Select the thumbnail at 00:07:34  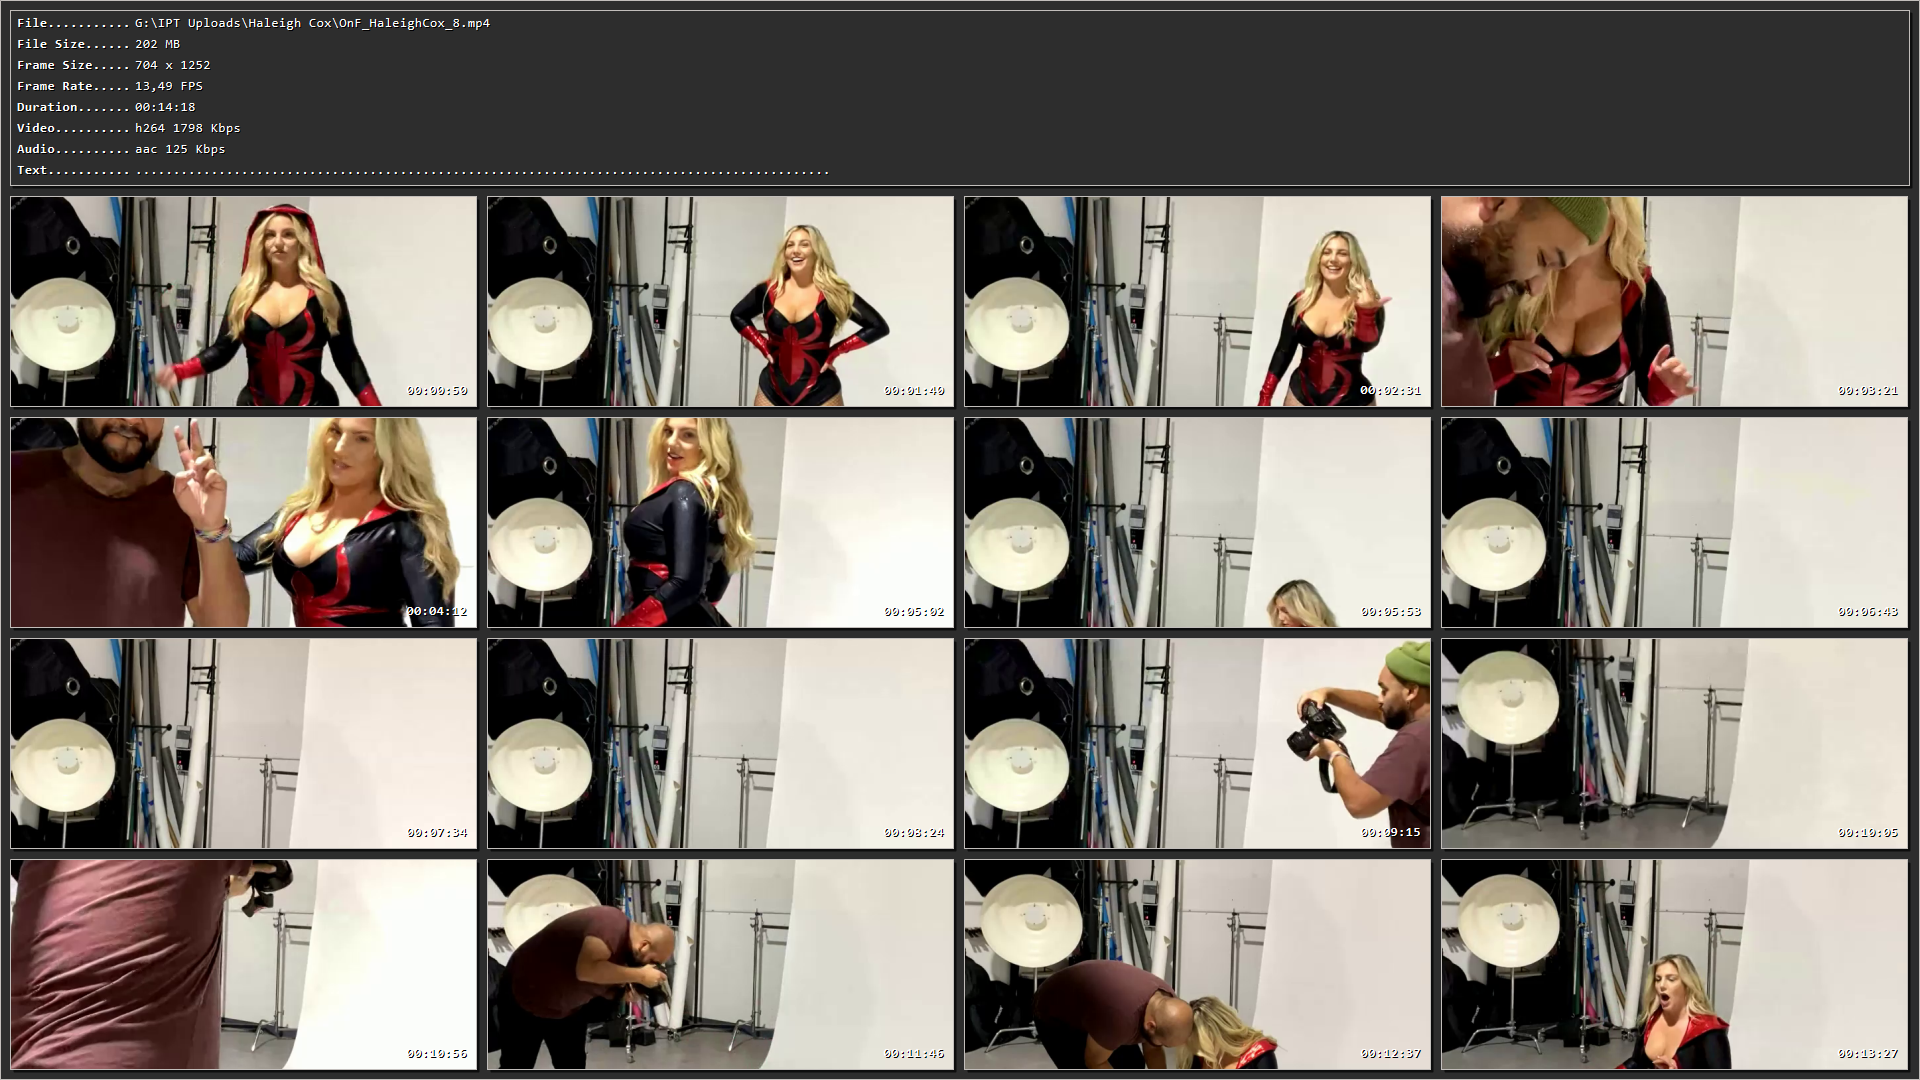243,743
